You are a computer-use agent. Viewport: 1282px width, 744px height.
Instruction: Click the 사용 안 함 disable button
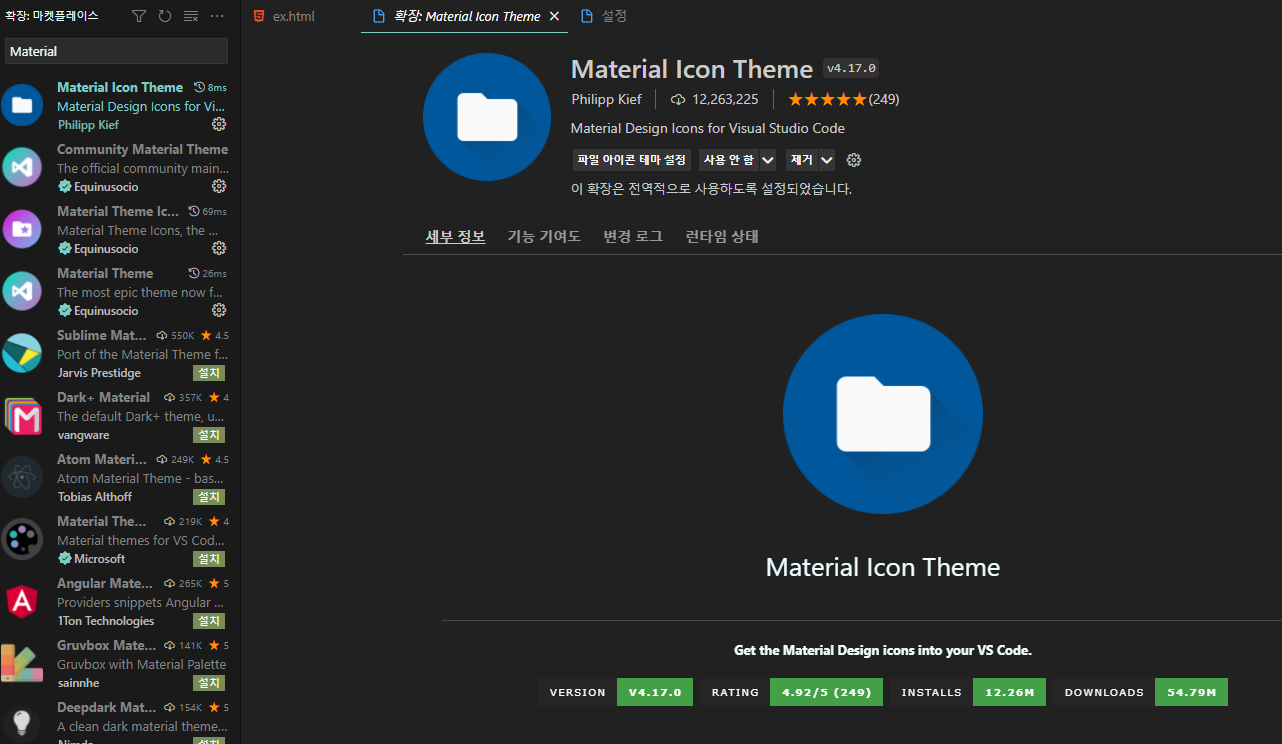coord(729,160)
